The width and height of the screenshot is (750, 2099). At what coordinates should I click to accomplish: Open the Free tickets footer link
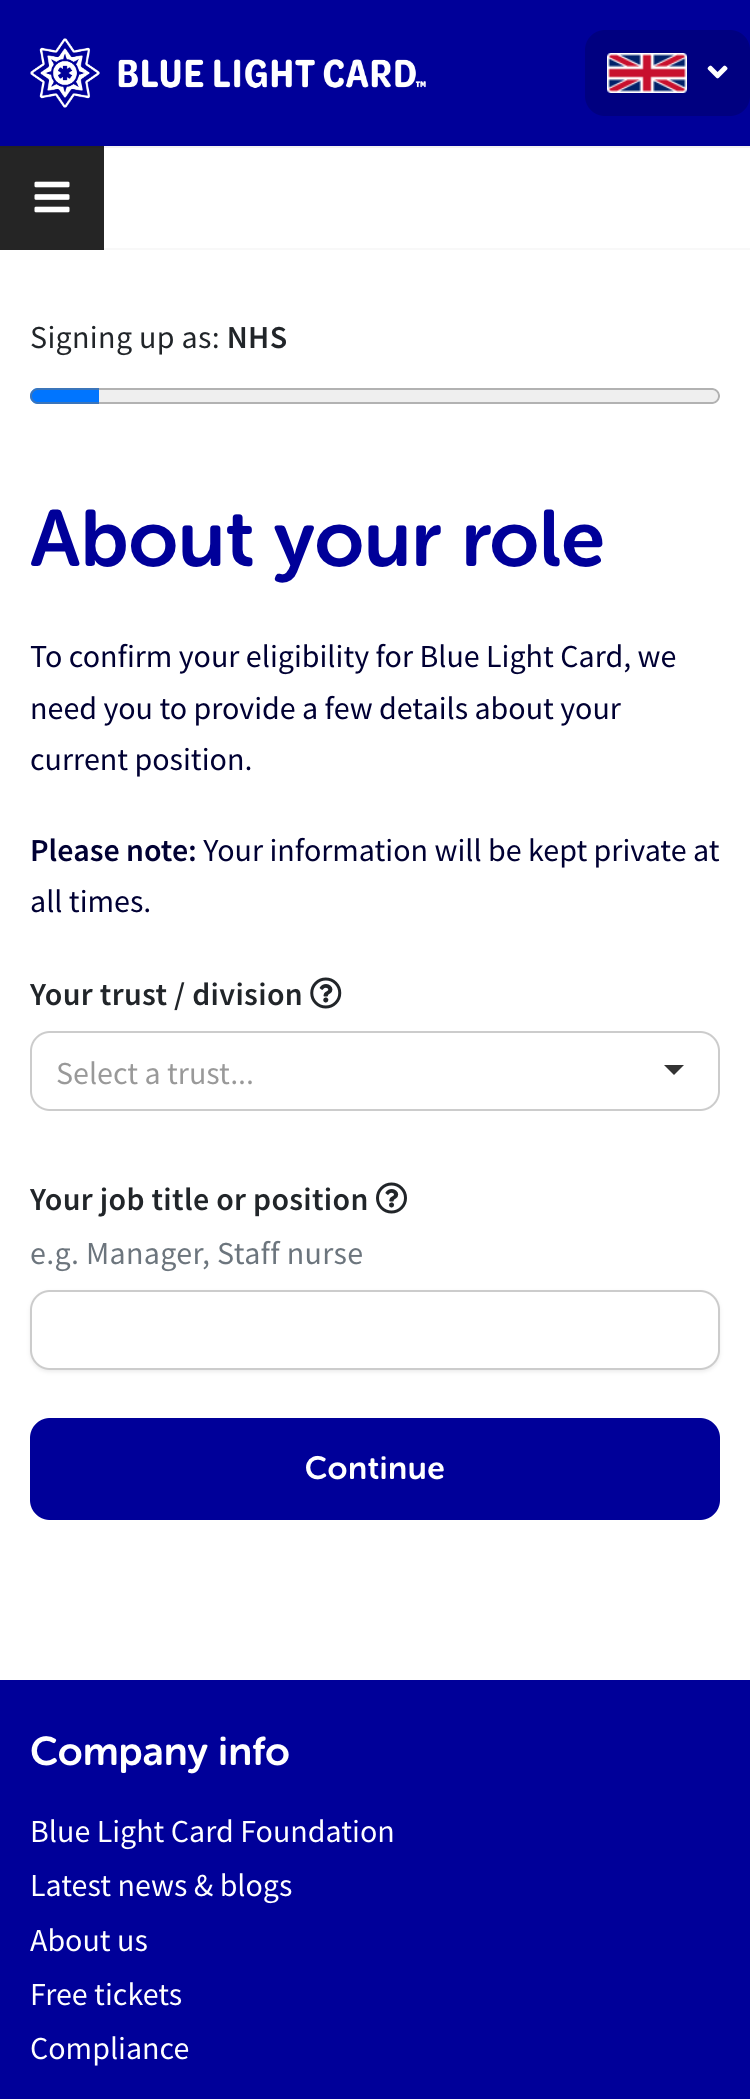(106, 1994)
